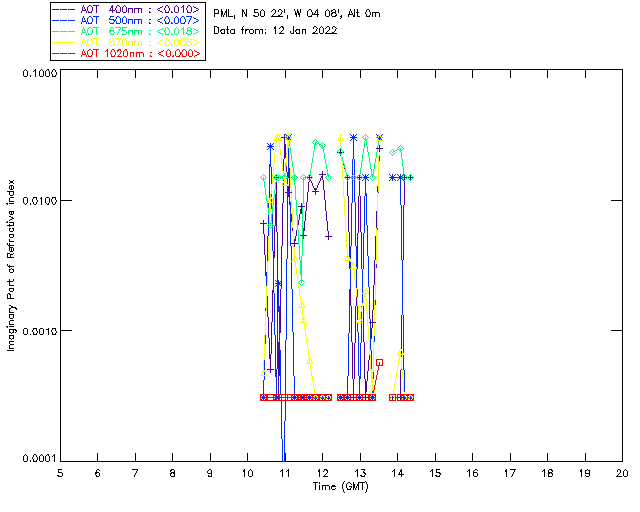Click the x-axis tick label 20
This screenshot has width=640, height=512.
coord(621,472)
